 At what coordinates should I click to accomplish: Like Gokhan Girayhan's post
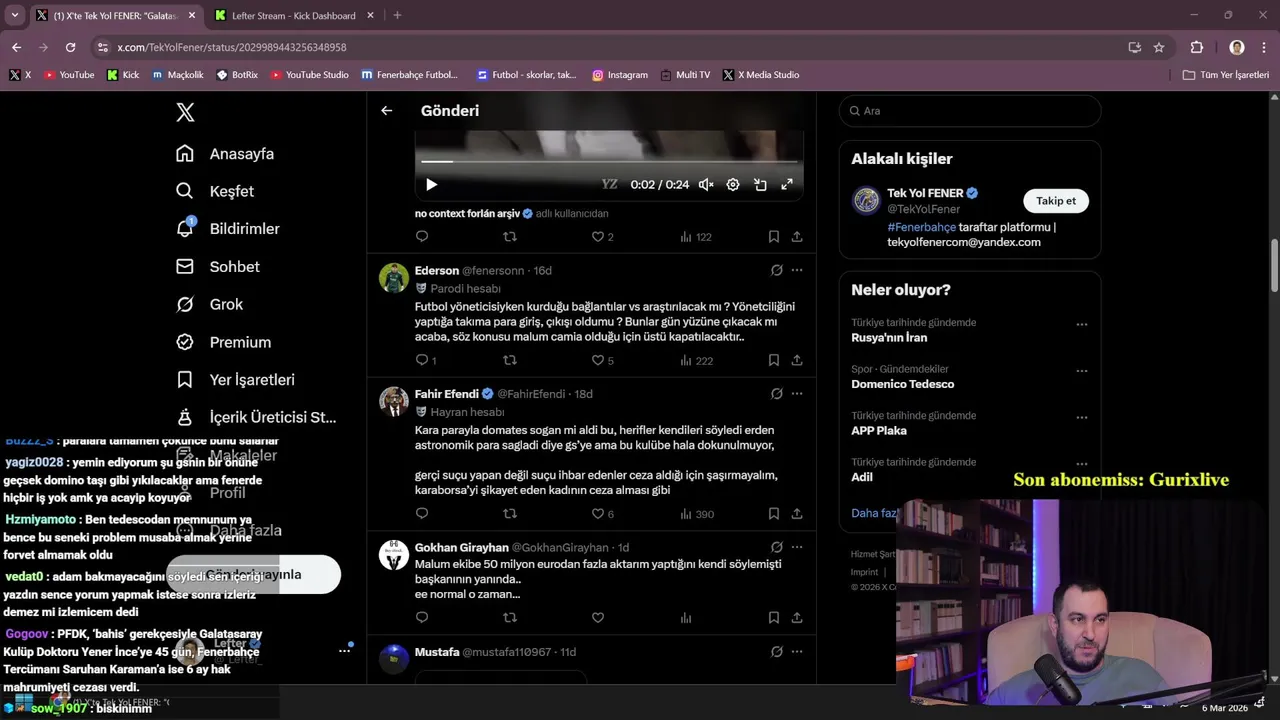[598, 618]
